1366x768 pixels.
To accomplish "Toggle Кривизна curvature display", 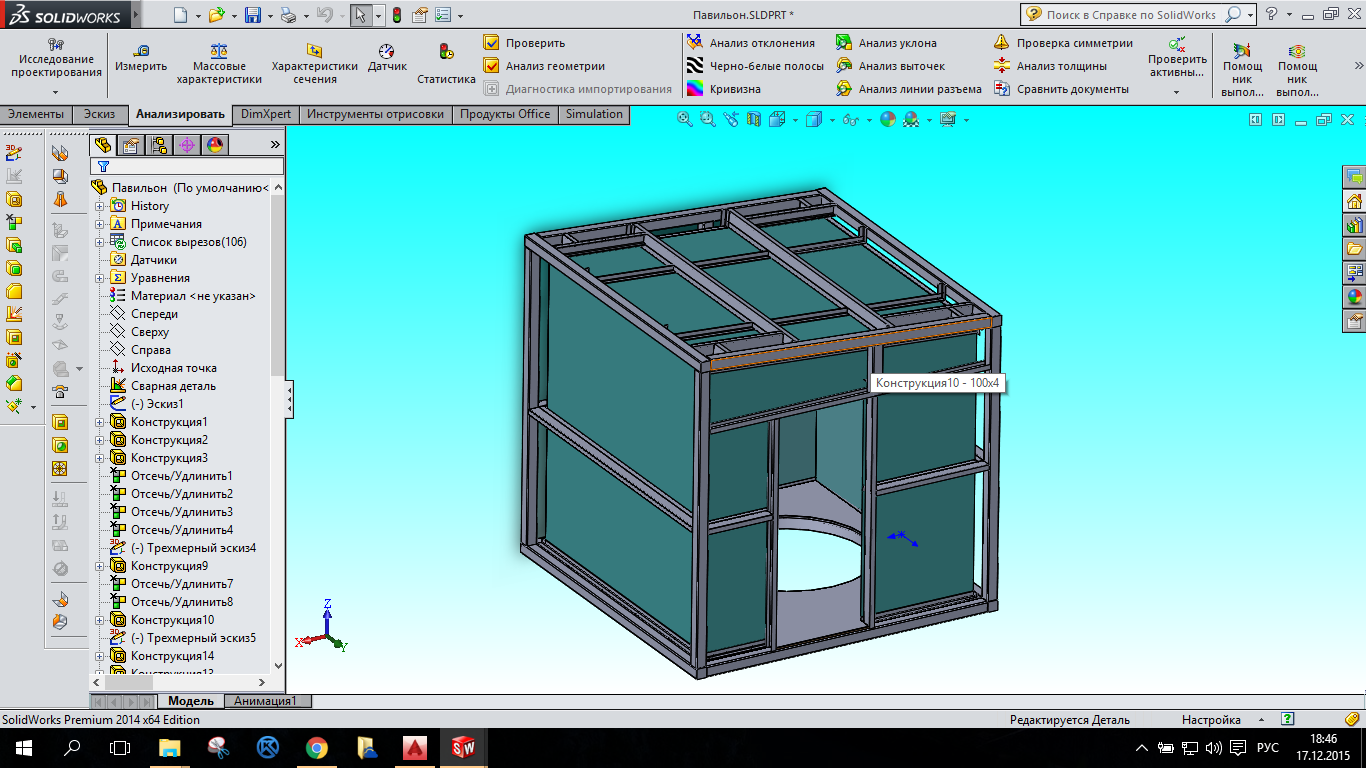I will point(695,89).
